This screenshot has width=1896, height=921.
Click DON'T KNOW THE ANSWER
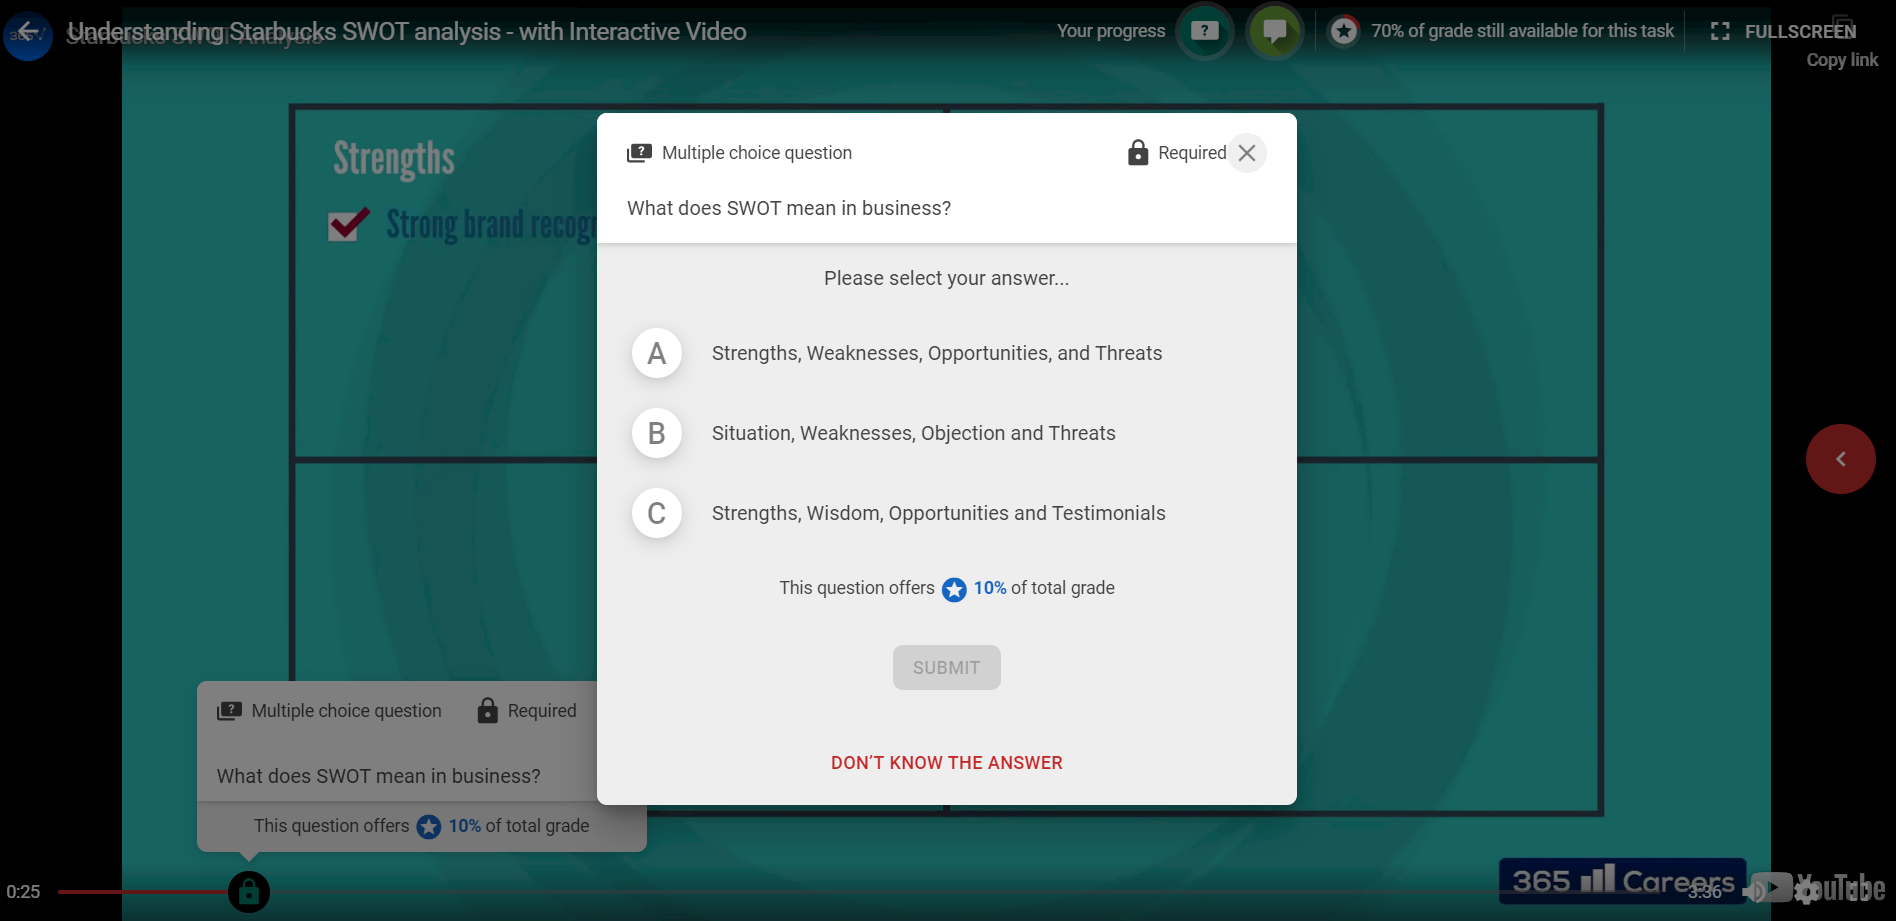pos(947,763)
